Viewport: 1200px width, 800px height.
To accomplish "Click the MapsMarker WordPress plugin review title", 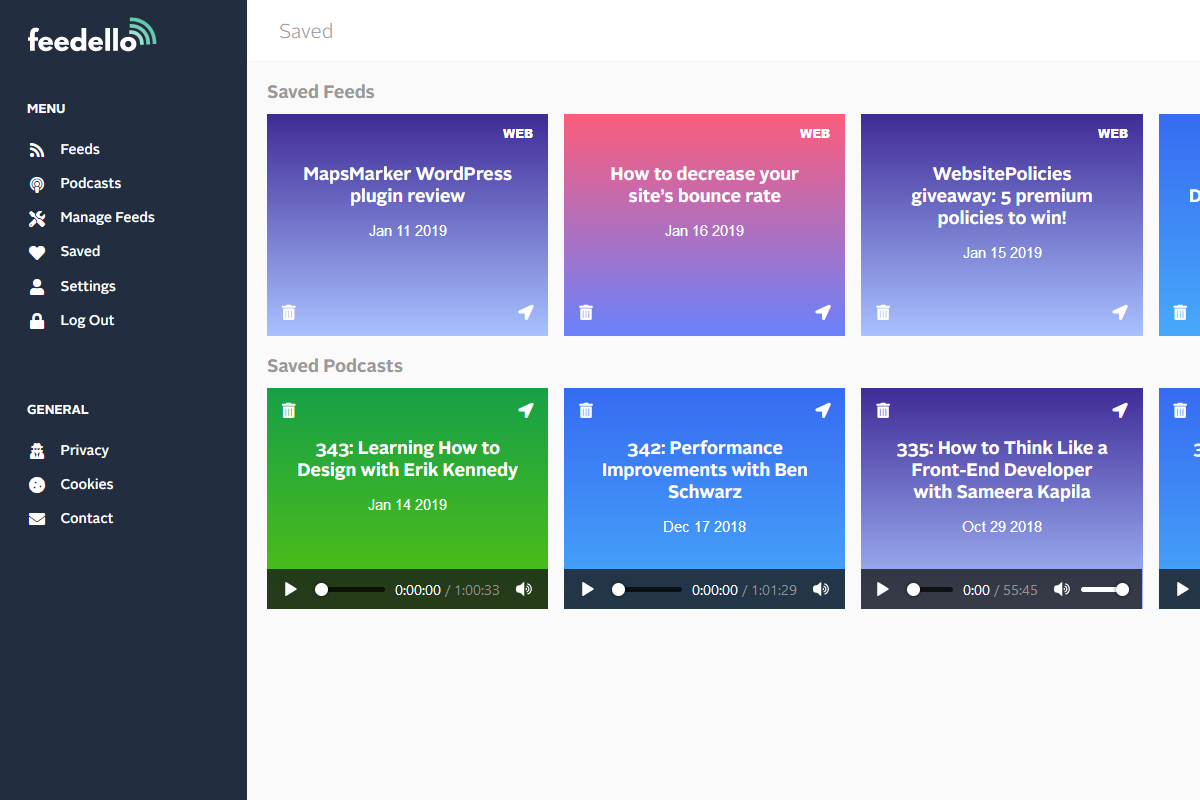I will (x=407, y=185).
